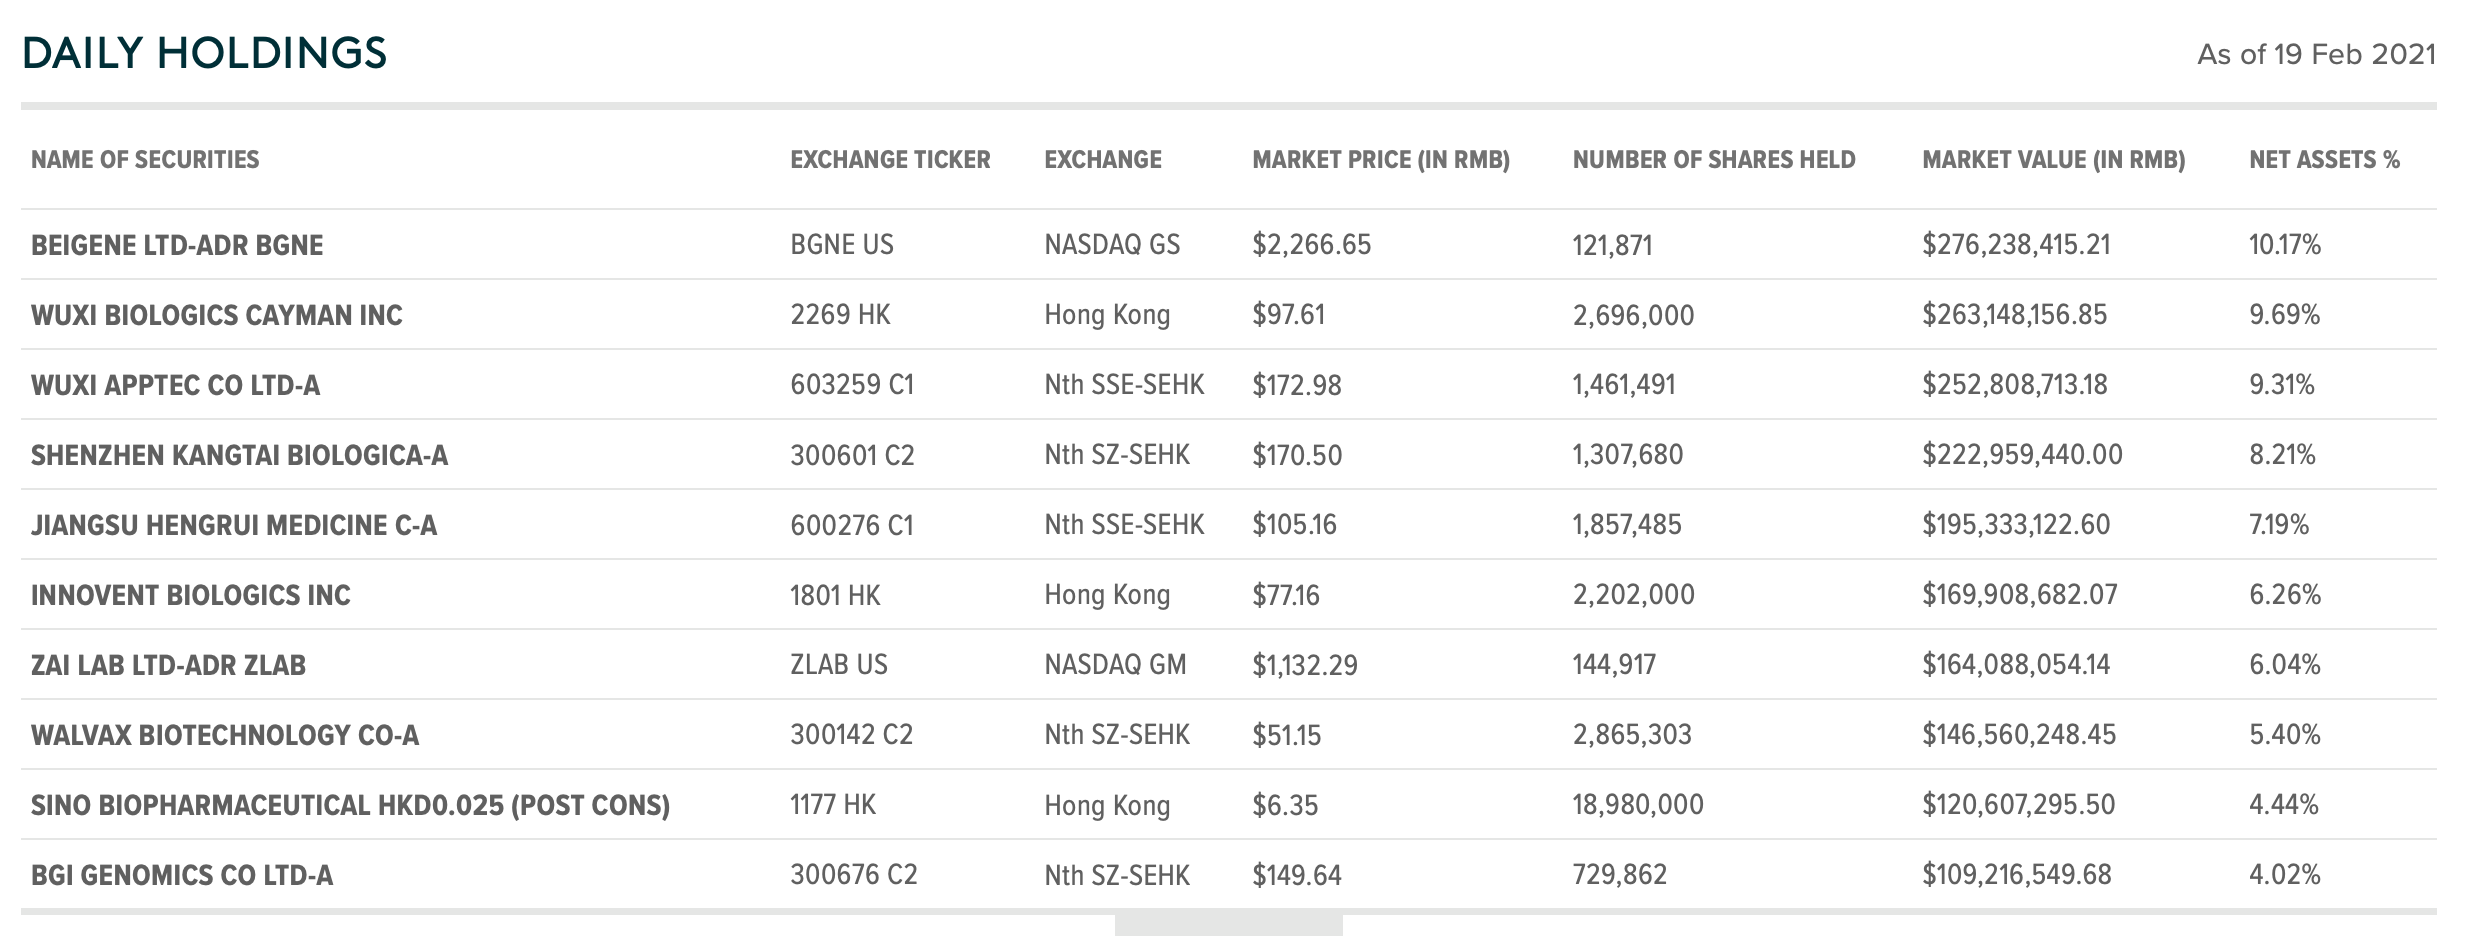Select the Net Assets % column header
Viewport: 2474px width, 936px height.
coord(2324,160)
